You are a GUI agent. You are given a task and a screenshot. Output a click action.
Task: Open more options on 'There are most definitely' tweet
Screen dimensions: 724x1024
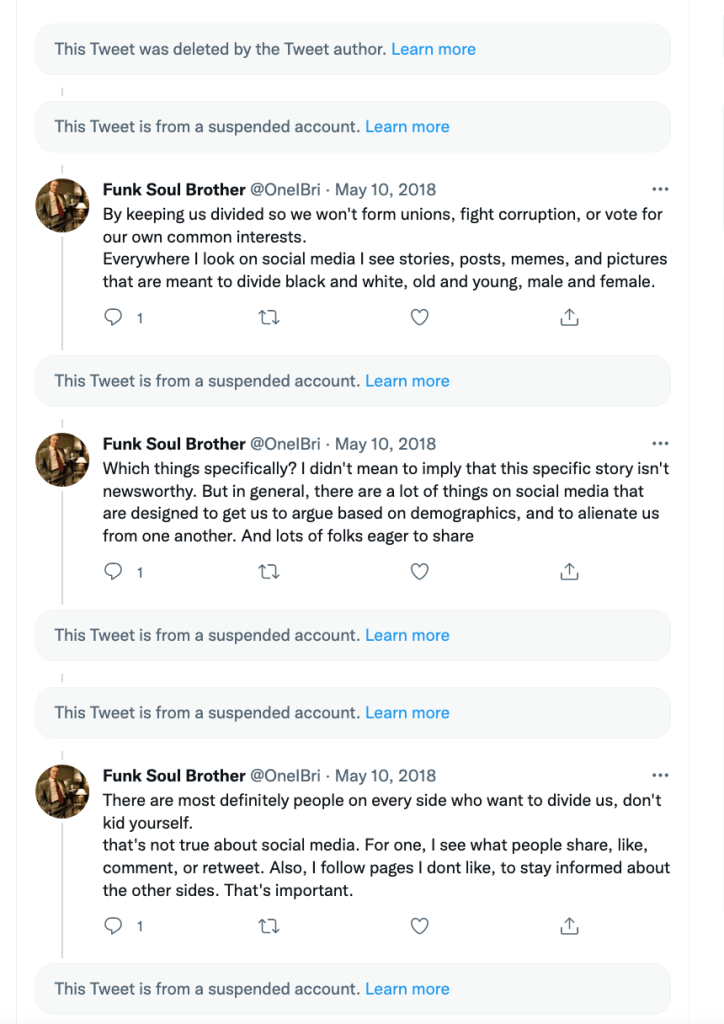pos(660,776)
